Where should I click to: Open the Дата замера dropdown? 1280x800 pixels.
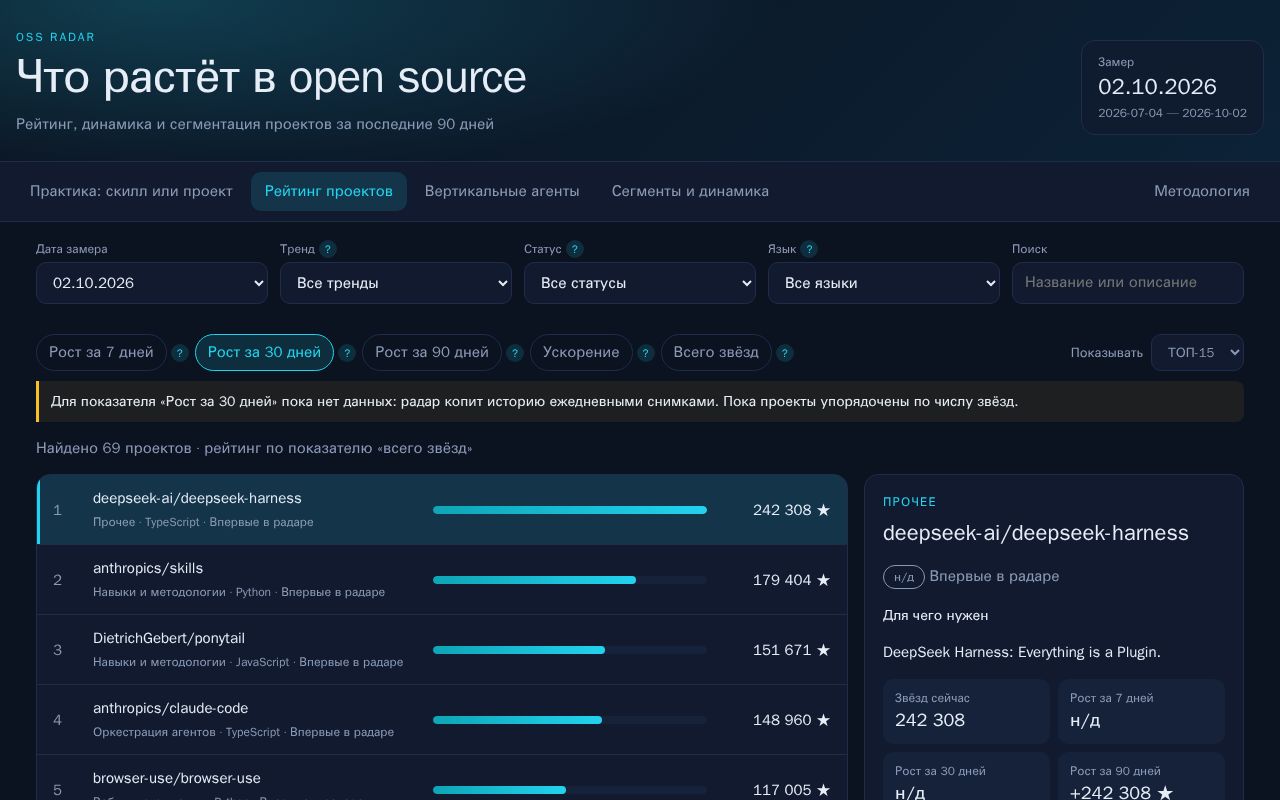tap(152, 283)
